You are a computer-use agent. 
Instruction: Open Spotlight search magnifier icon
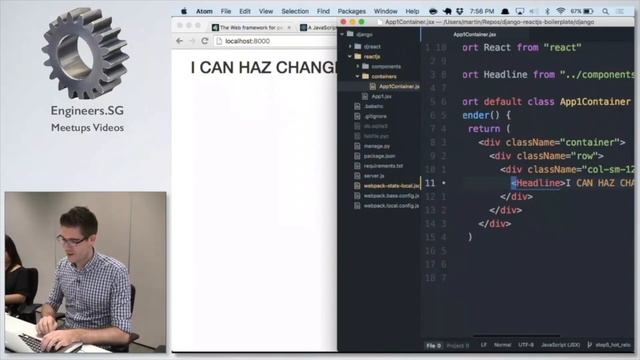[x=606, y=11]
